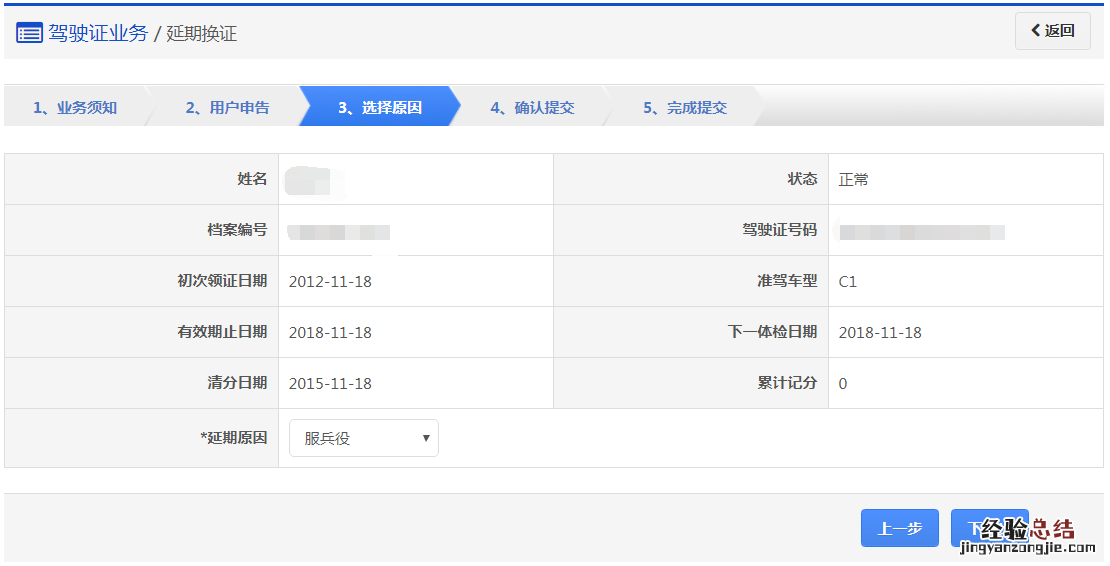Select step 2 用户申告
Image resolution: width=1110 pixels, height=566 pixels.
click(227, 107)
